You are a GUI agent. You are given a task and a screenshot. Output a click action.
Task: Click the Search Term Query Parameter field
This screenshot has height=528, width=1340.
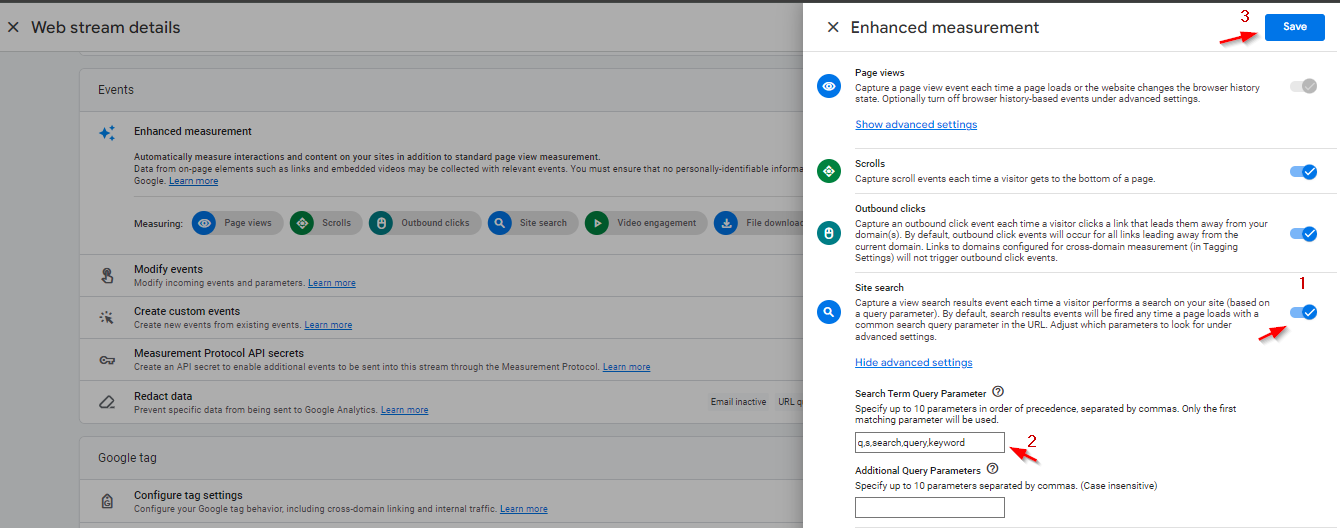pyautogui.click(x=929, y=442)
